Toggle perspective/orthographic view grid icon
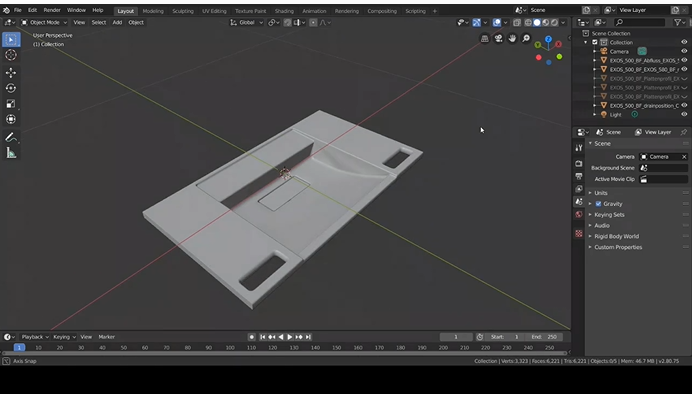The width and height of the screenshot is (692, 394). tap(485, 39)
